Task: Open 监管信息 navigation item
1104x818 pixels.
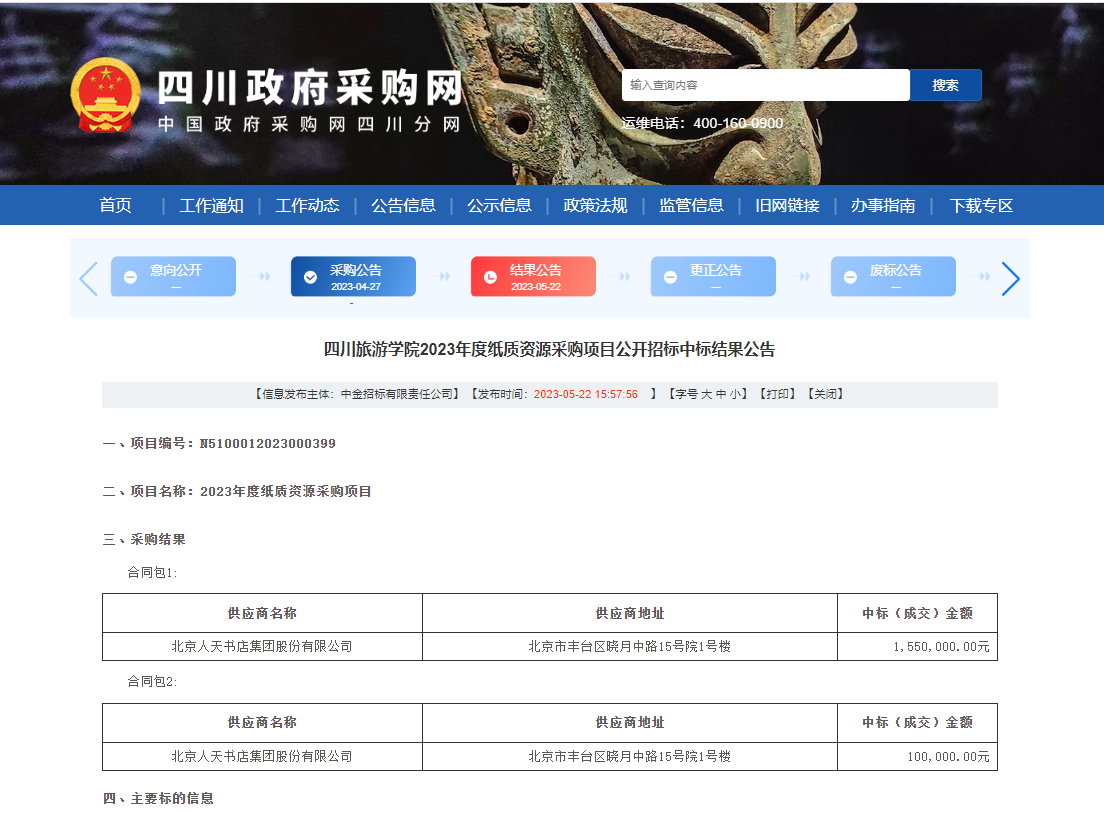Action: pos(691,206)
